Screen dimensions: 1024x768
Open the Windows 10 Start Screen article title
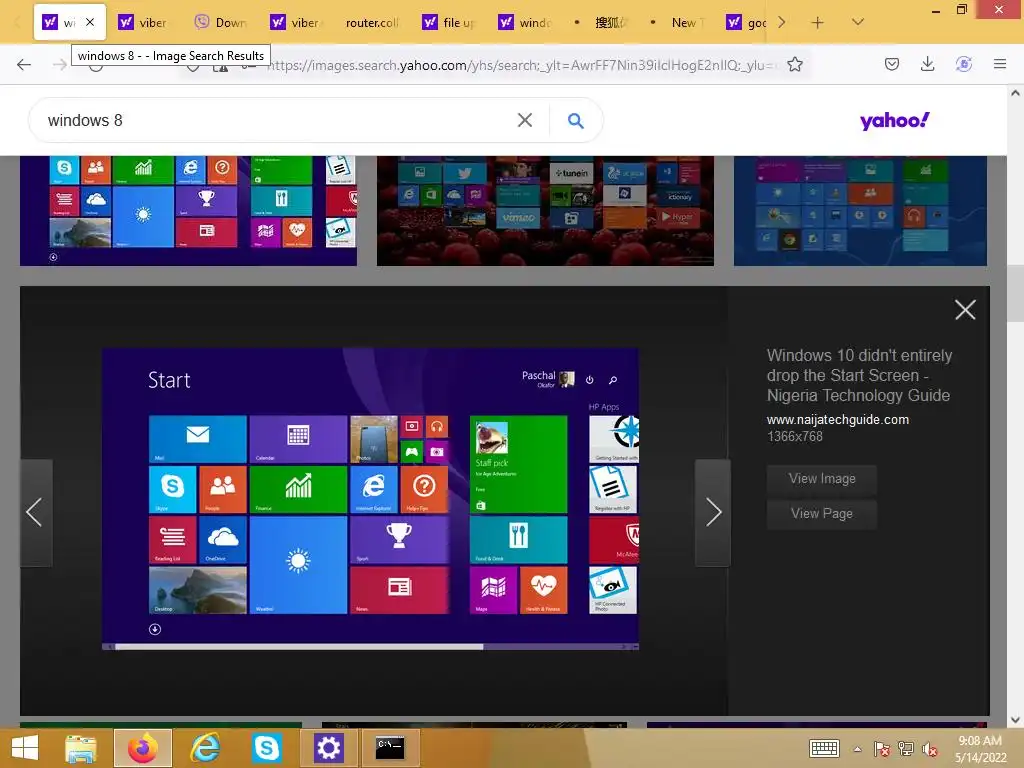click(x=859, y=376)
